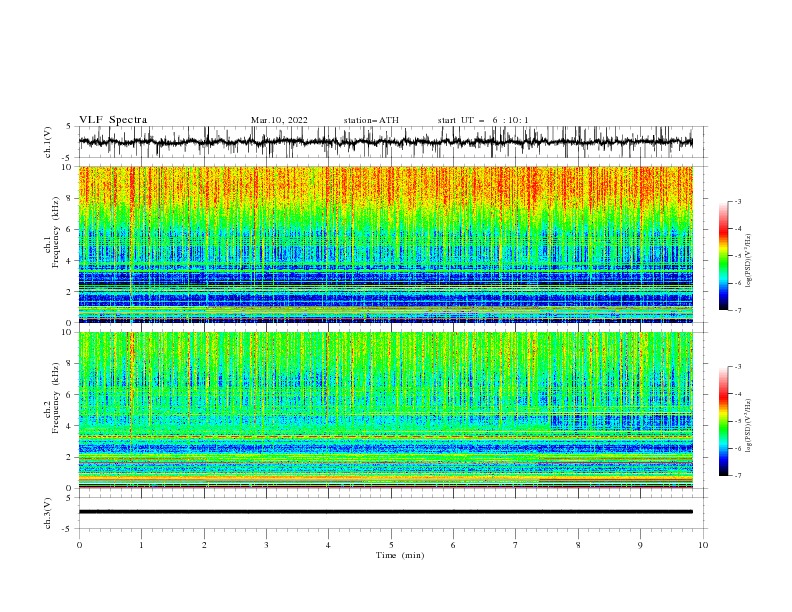Screen dimensions: 792x612
Task: Click the '-3' value on ch.1 color bar
Action: tap(737, 201)
